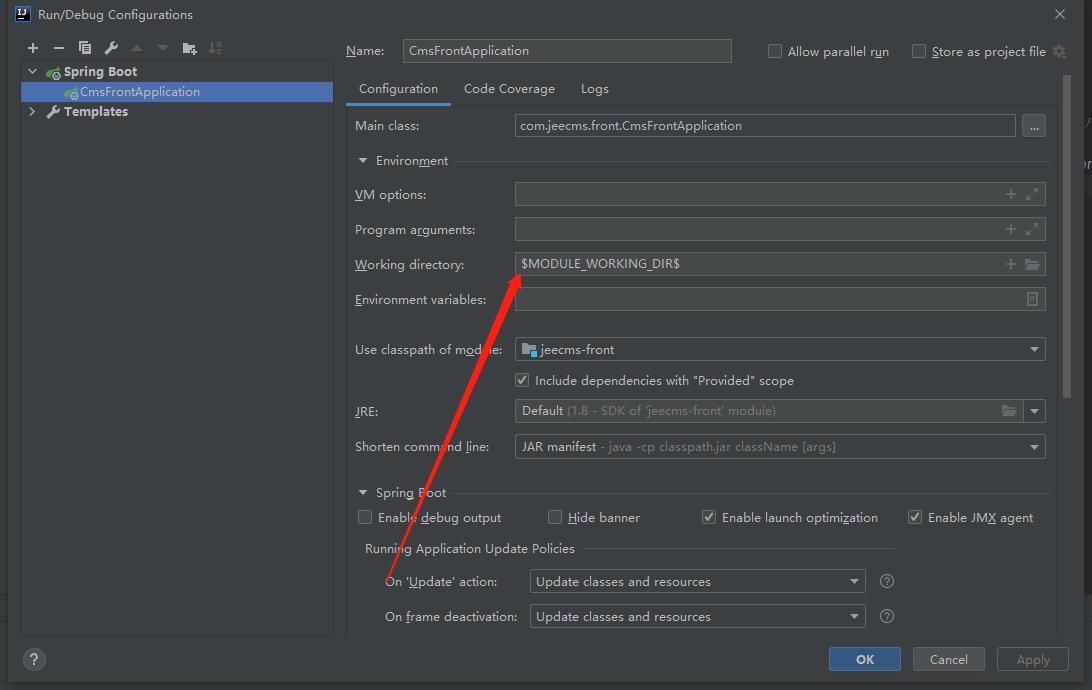The height and width of the screenshot is (690, 1092).
Task: Open the Logs tab
Action: point(594,89)
